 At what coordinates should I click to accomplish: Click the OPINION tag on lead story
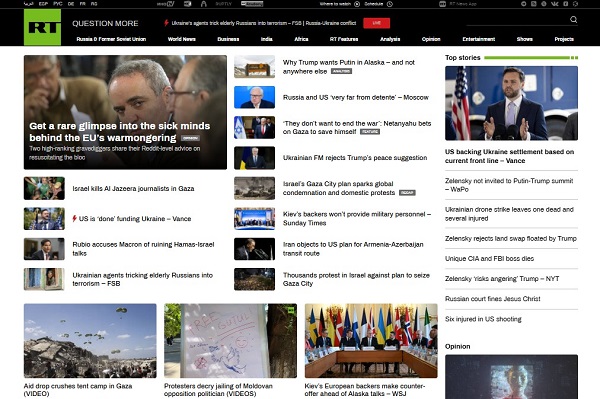190,138
